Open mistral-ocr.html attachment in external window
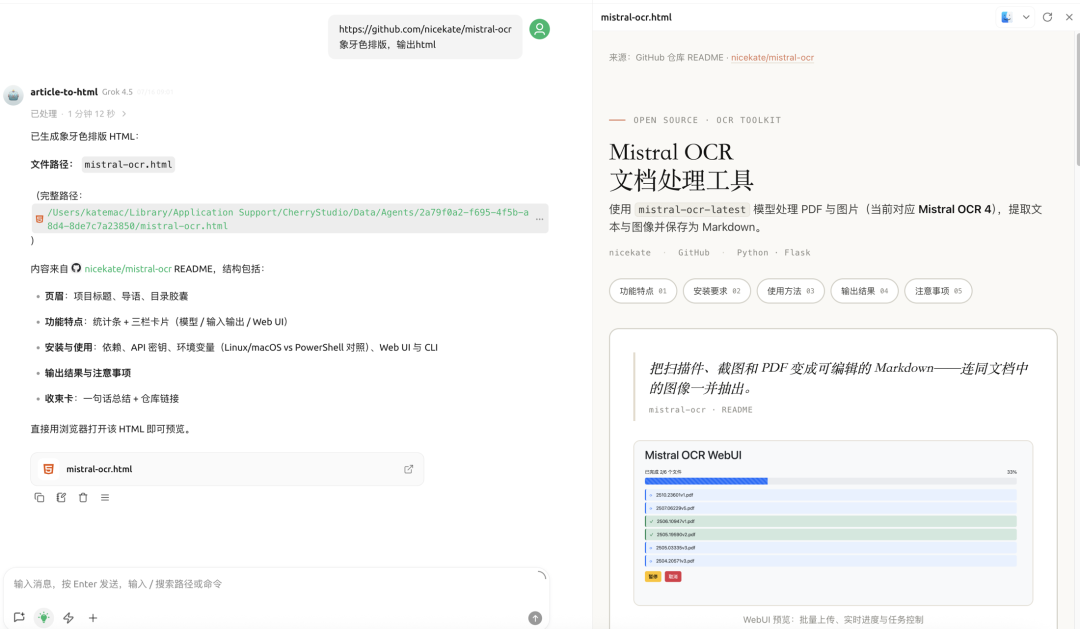Image resolution: width=1080 pixels, height=629 pixels. coord(408,469)
